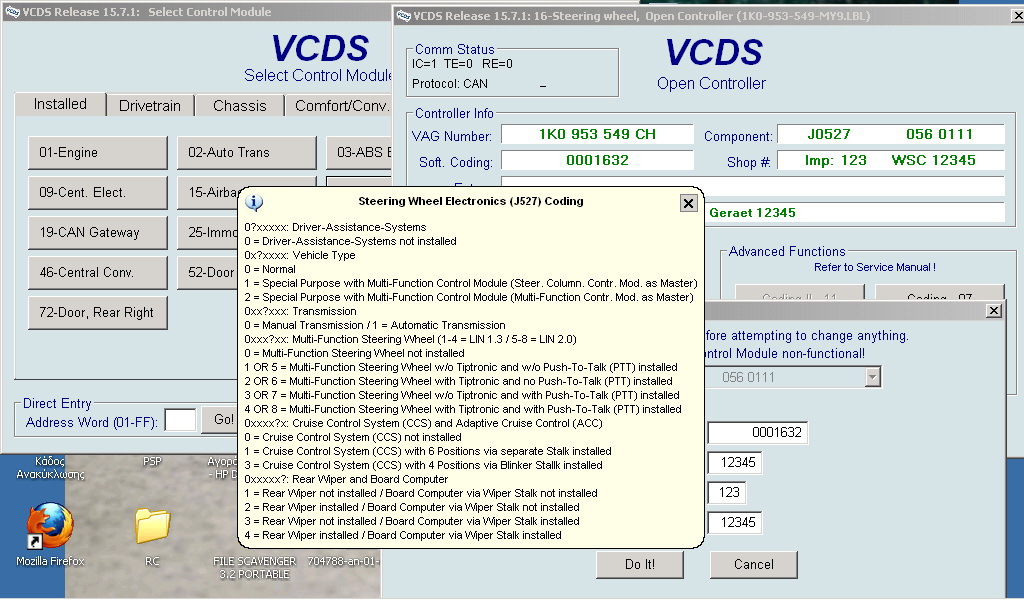The image size is (1024, 600).
Task: Click '0x?xxxx: Vehicle Type' help line
Action: [300, 255]
